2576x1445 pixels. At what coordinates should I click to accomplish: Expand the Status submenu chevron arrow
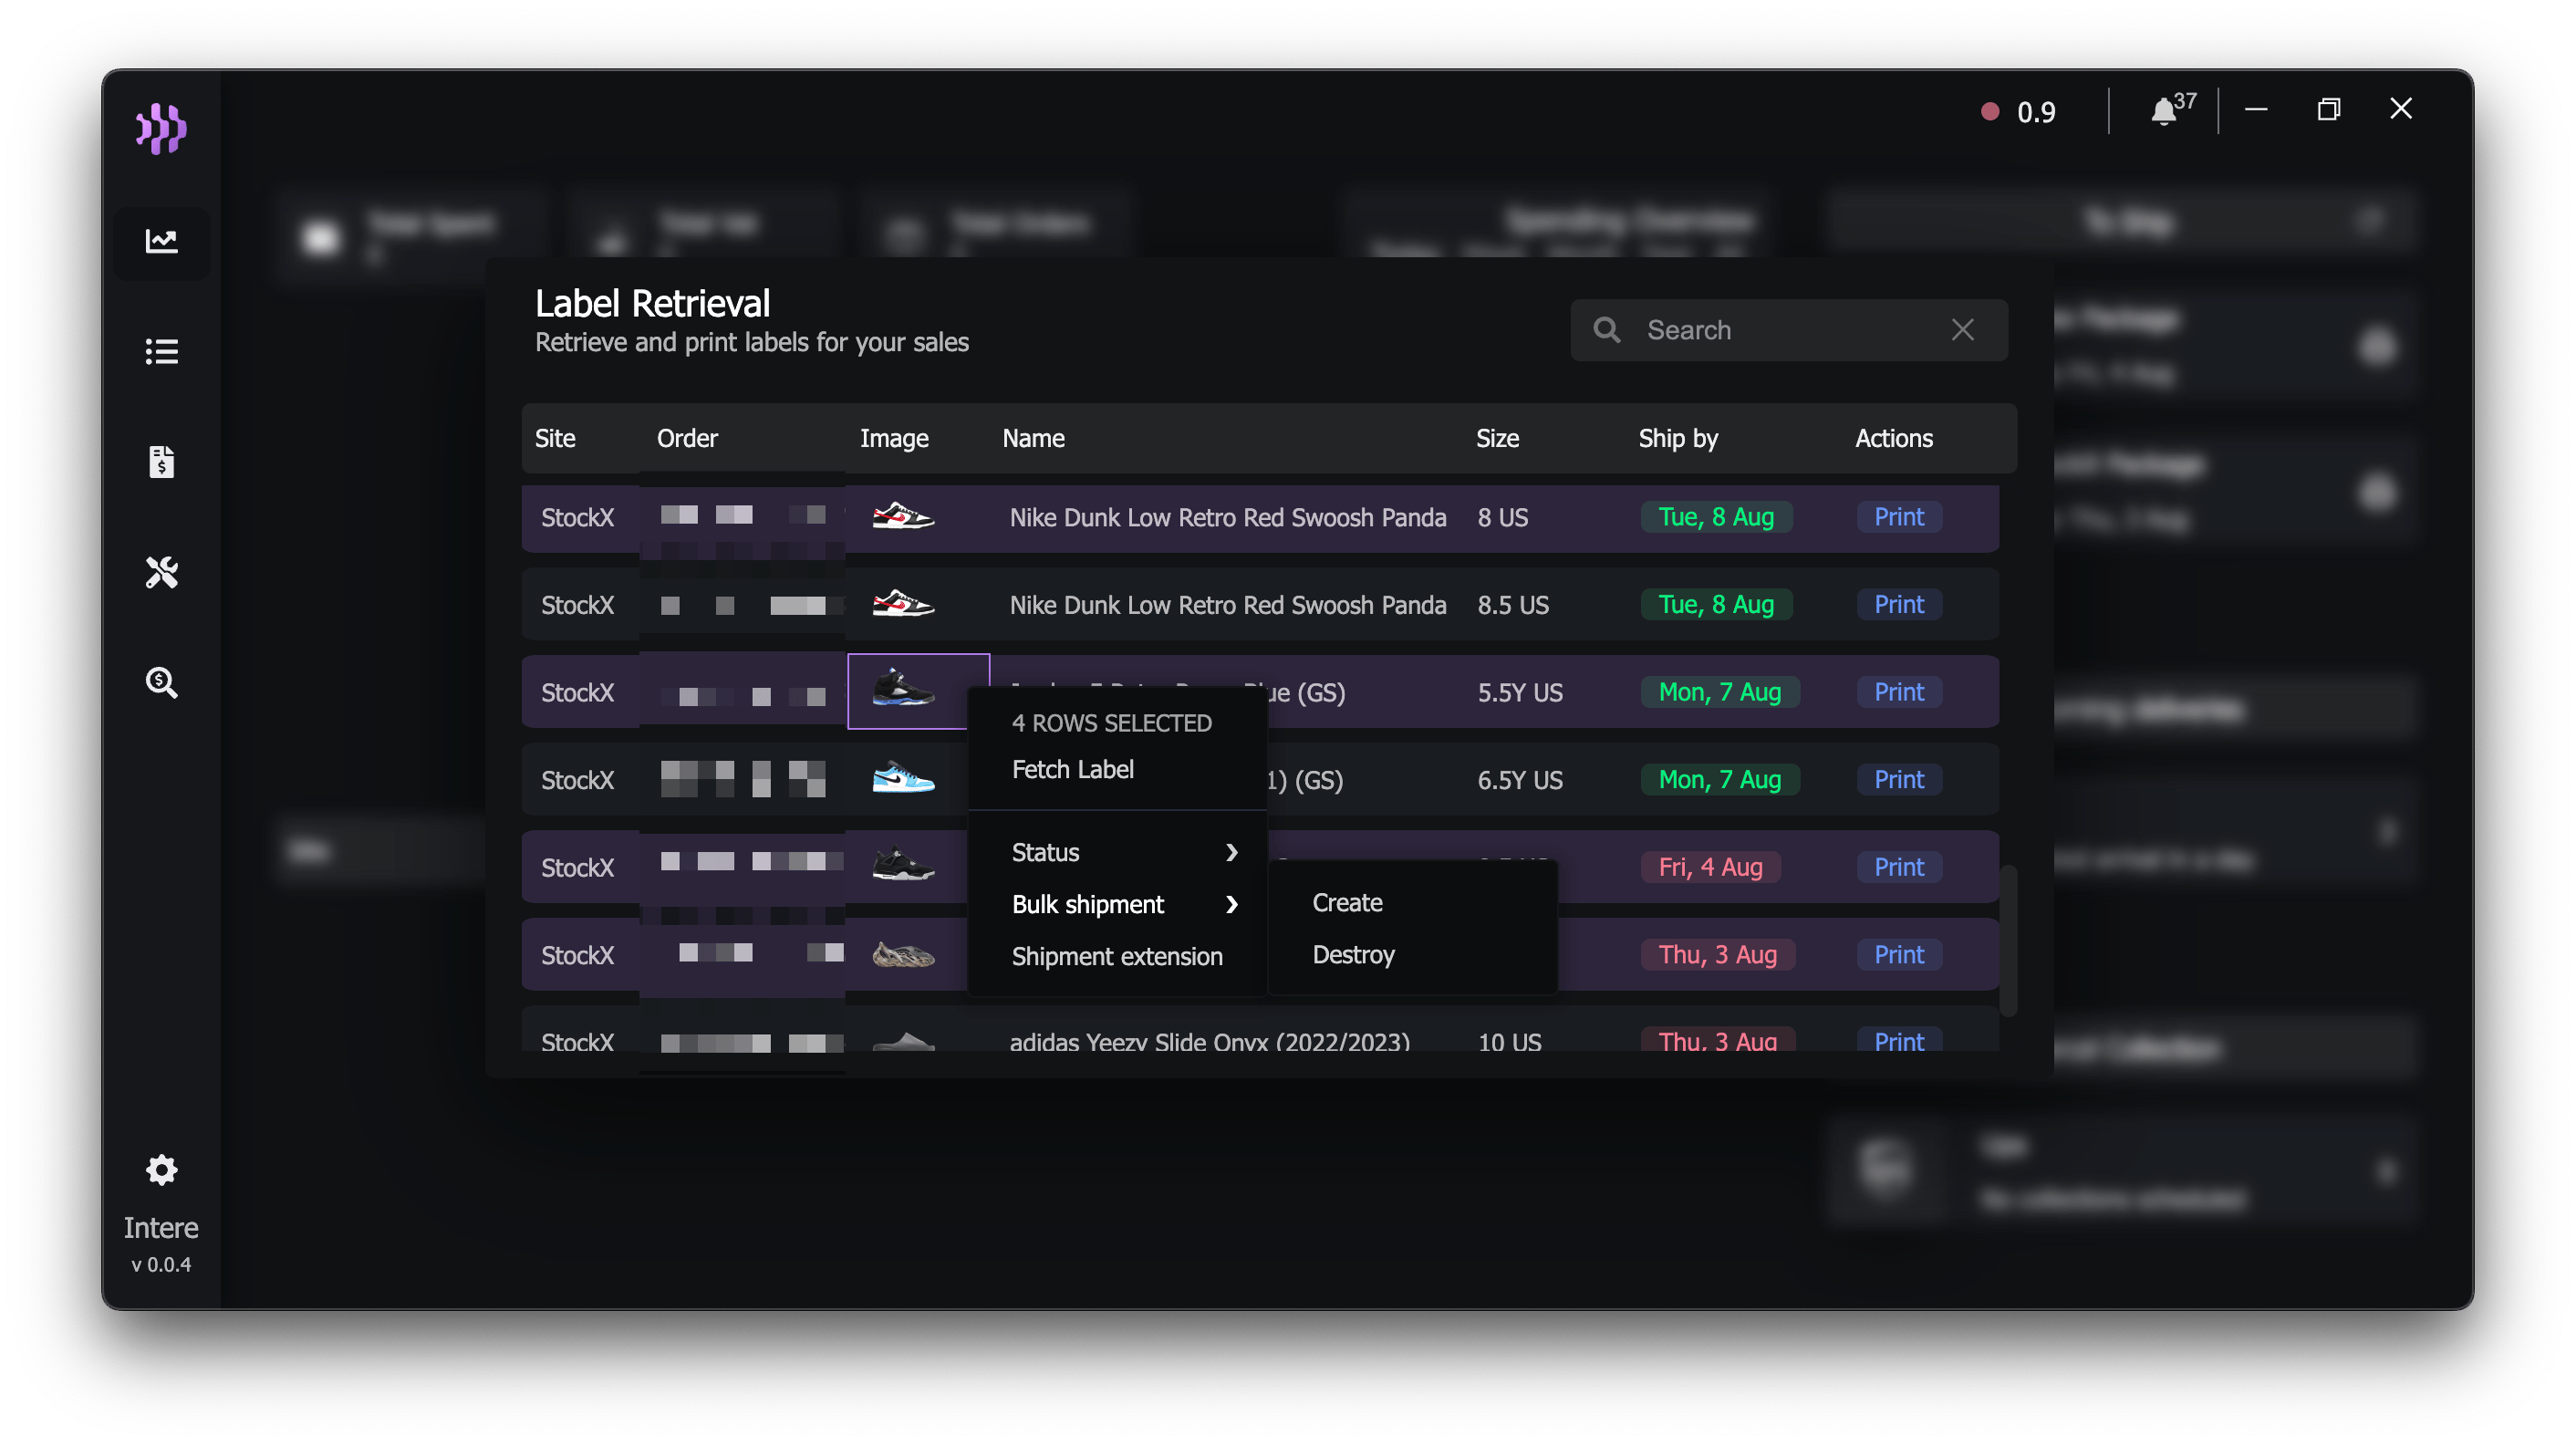1231,852
